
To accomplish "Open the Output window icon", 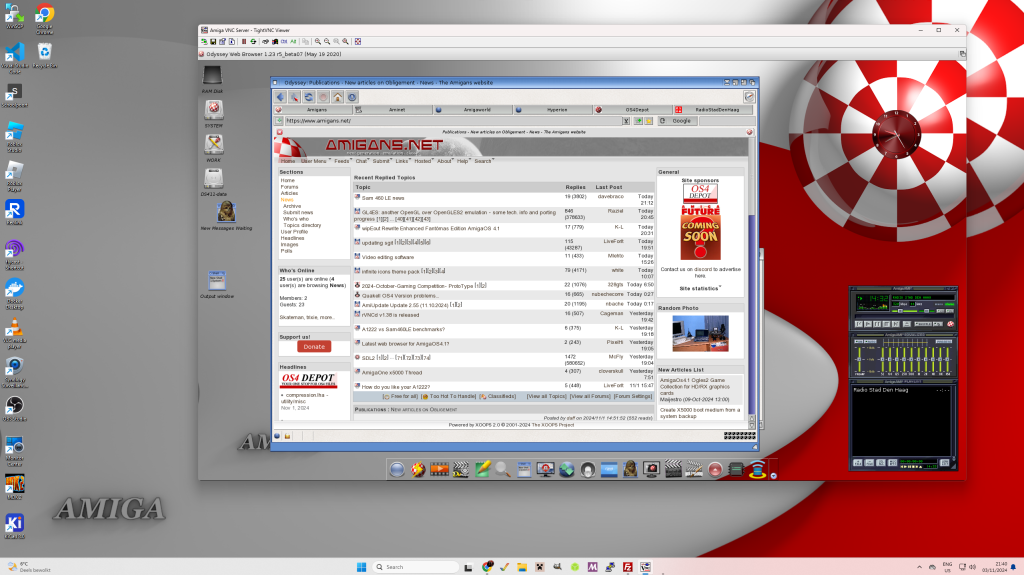I will click(x=217, y=281).
